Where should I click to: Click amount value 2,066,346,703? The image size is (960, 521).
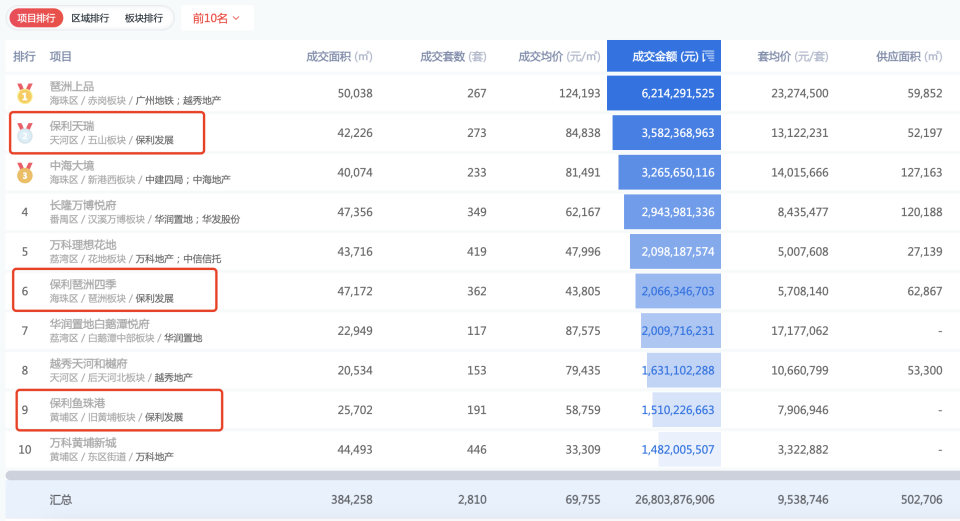[678, 291]
